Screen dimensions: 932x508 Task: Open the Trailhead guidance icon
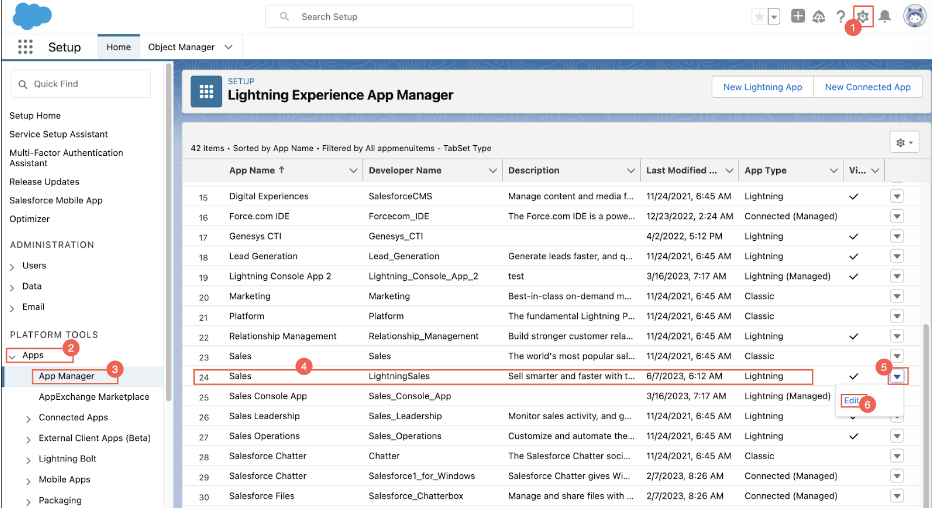818,17
